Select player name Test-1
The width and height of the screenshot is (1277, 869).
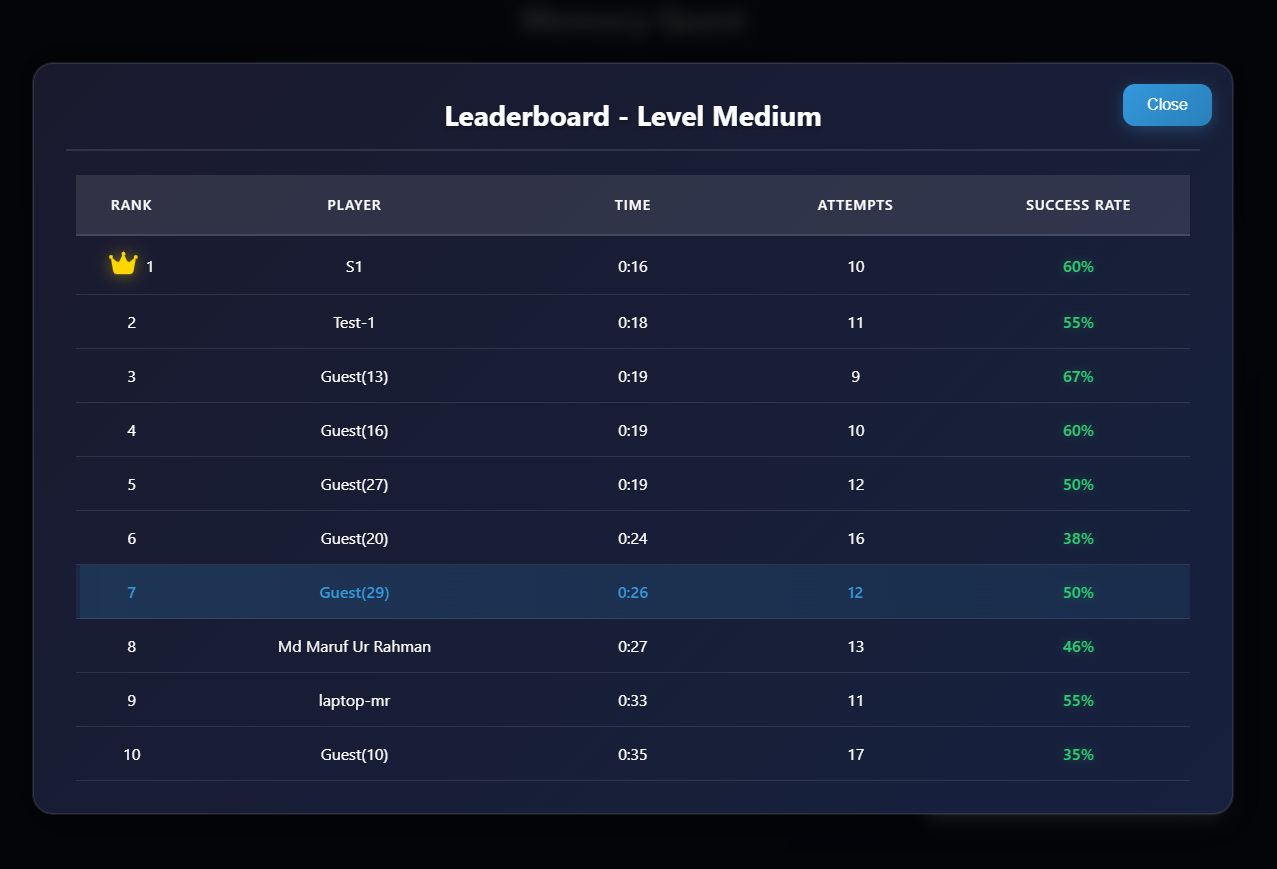[354, 323]
